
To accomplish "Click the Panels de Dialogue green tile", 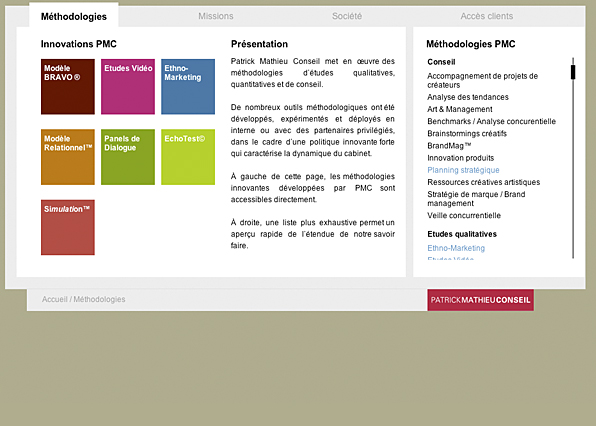I will click(x=128, y=157).
